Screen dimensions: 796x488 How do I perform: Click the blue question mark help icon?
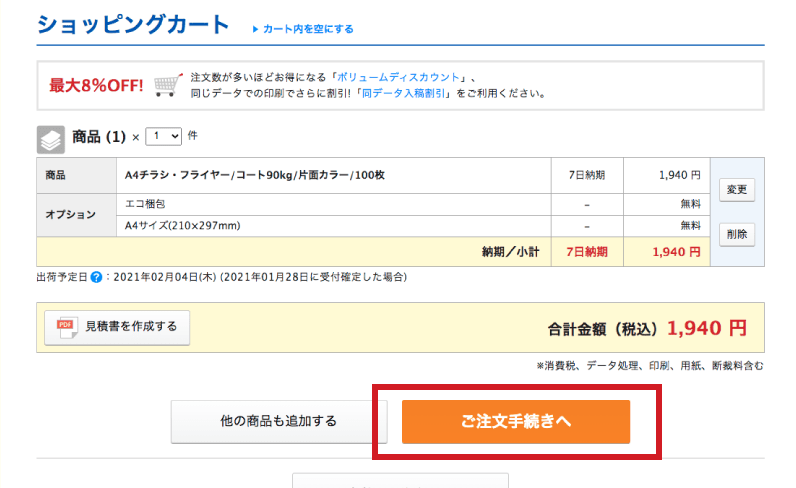point(96,277)
